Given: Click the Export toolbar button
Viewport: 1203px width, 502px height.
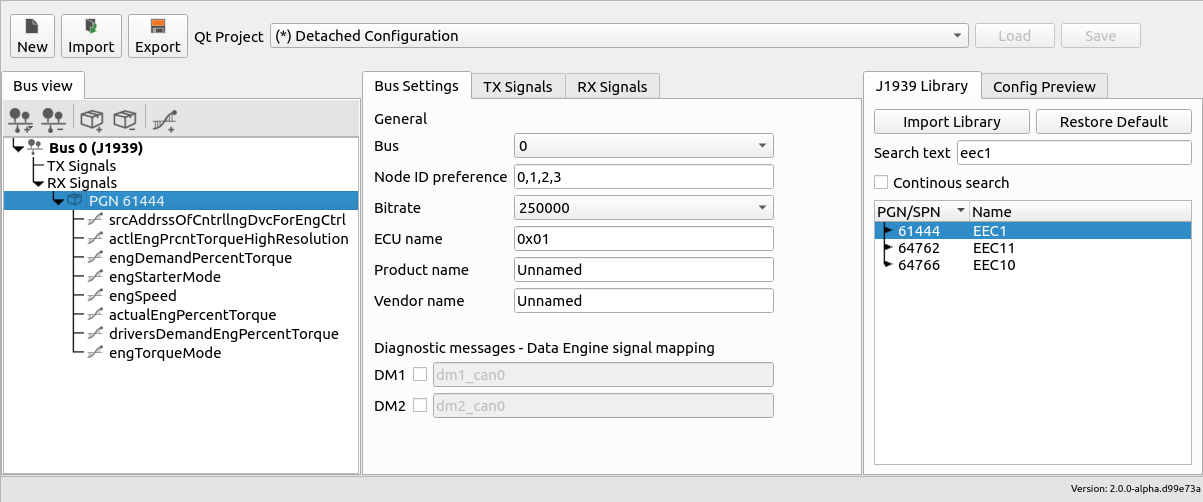Looking at the screenshot, I should point(158,36).
